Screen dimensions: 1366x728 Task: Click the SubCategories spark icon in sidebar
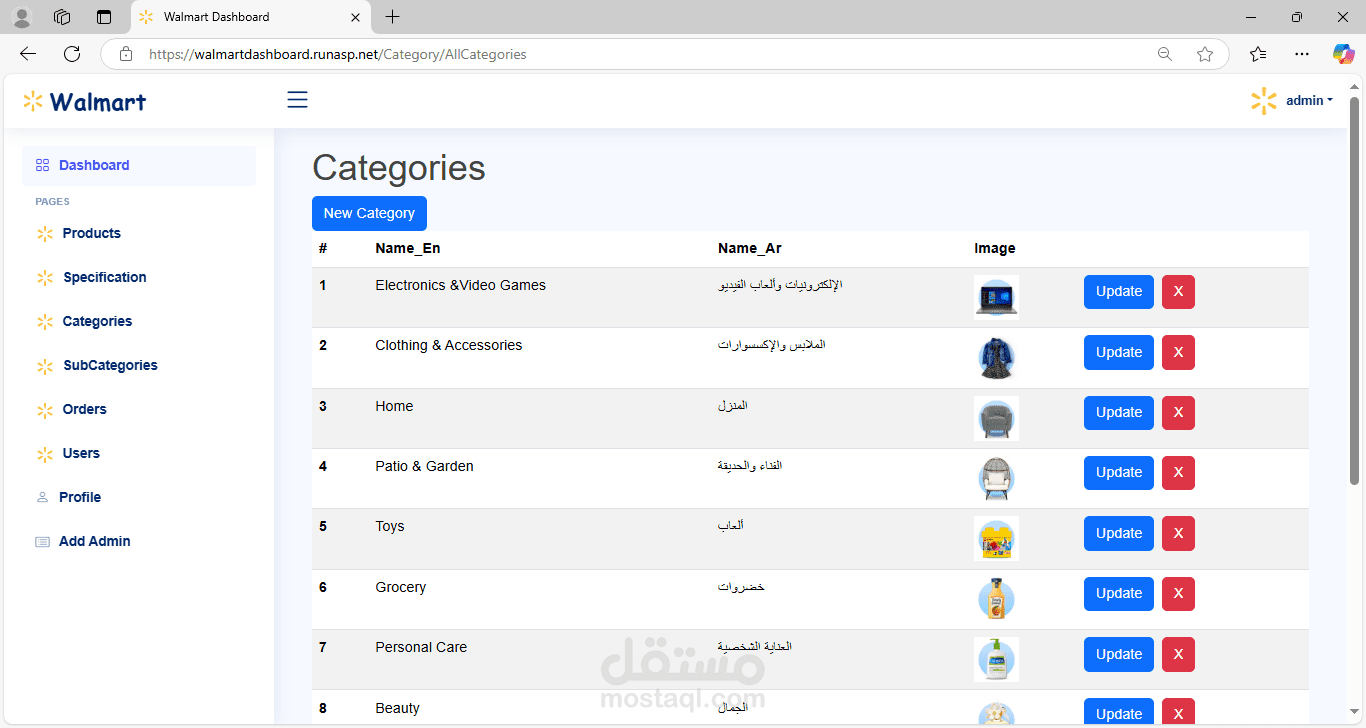pos(44,366)
